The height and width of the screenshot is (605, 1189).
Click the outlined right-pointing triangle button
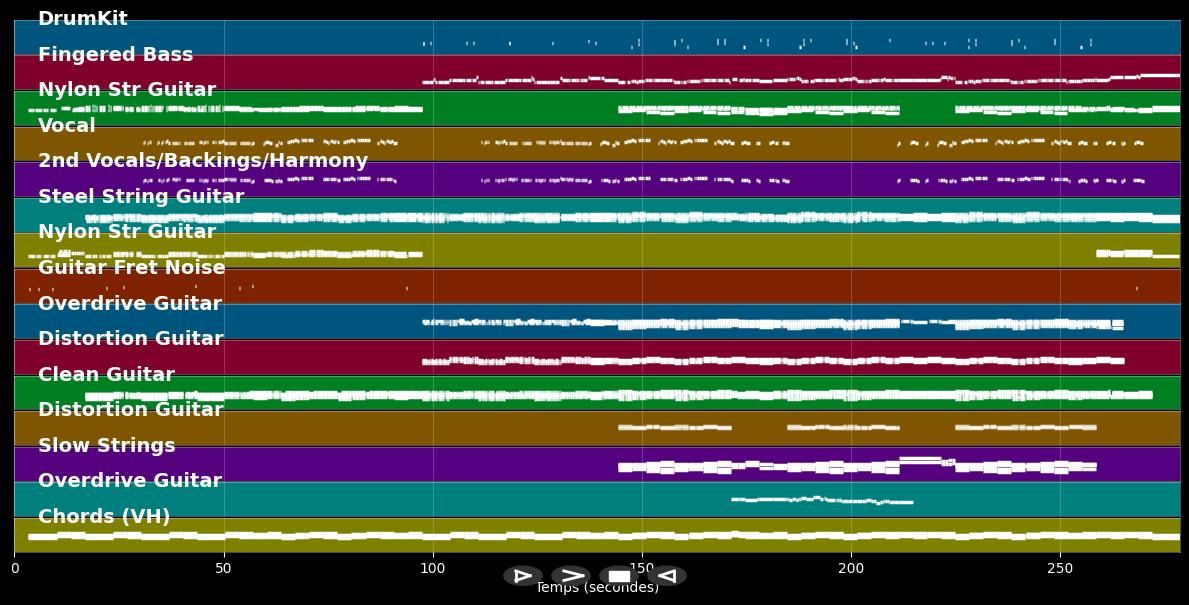(522, 576)
